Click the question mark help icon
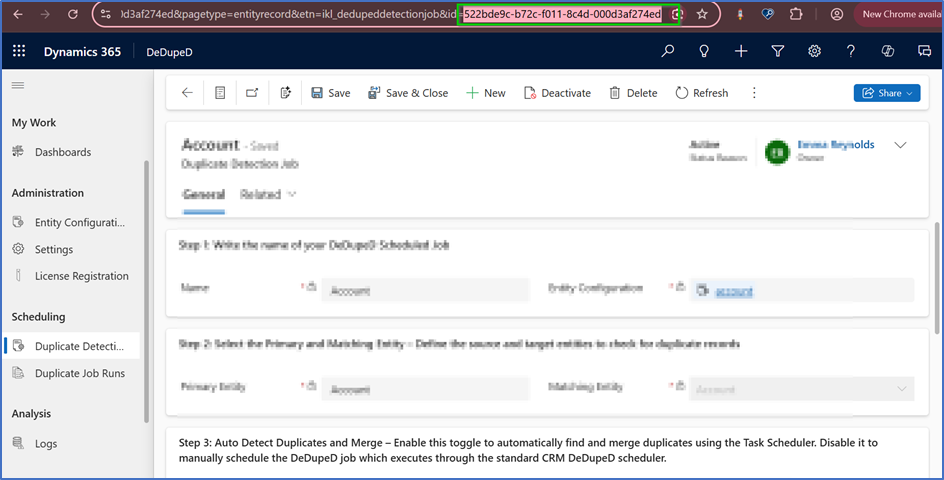The image size is (944, 480). 851,51
